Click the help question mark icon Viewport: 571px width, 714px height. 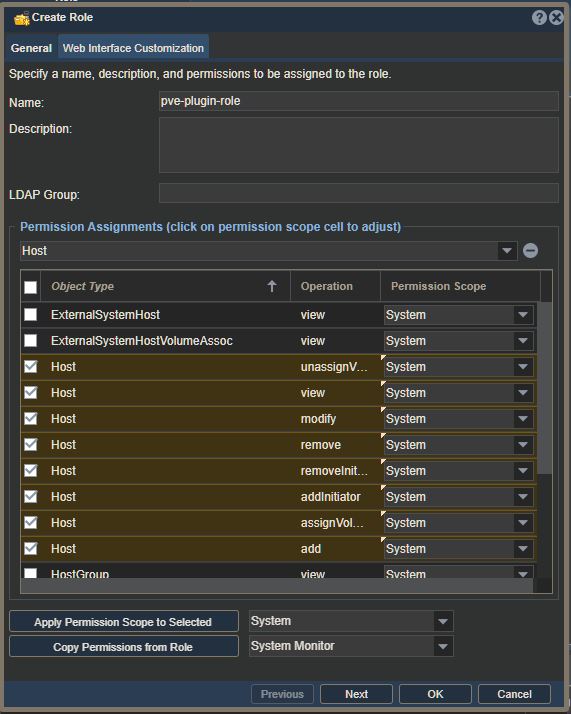tap(539, 18)
